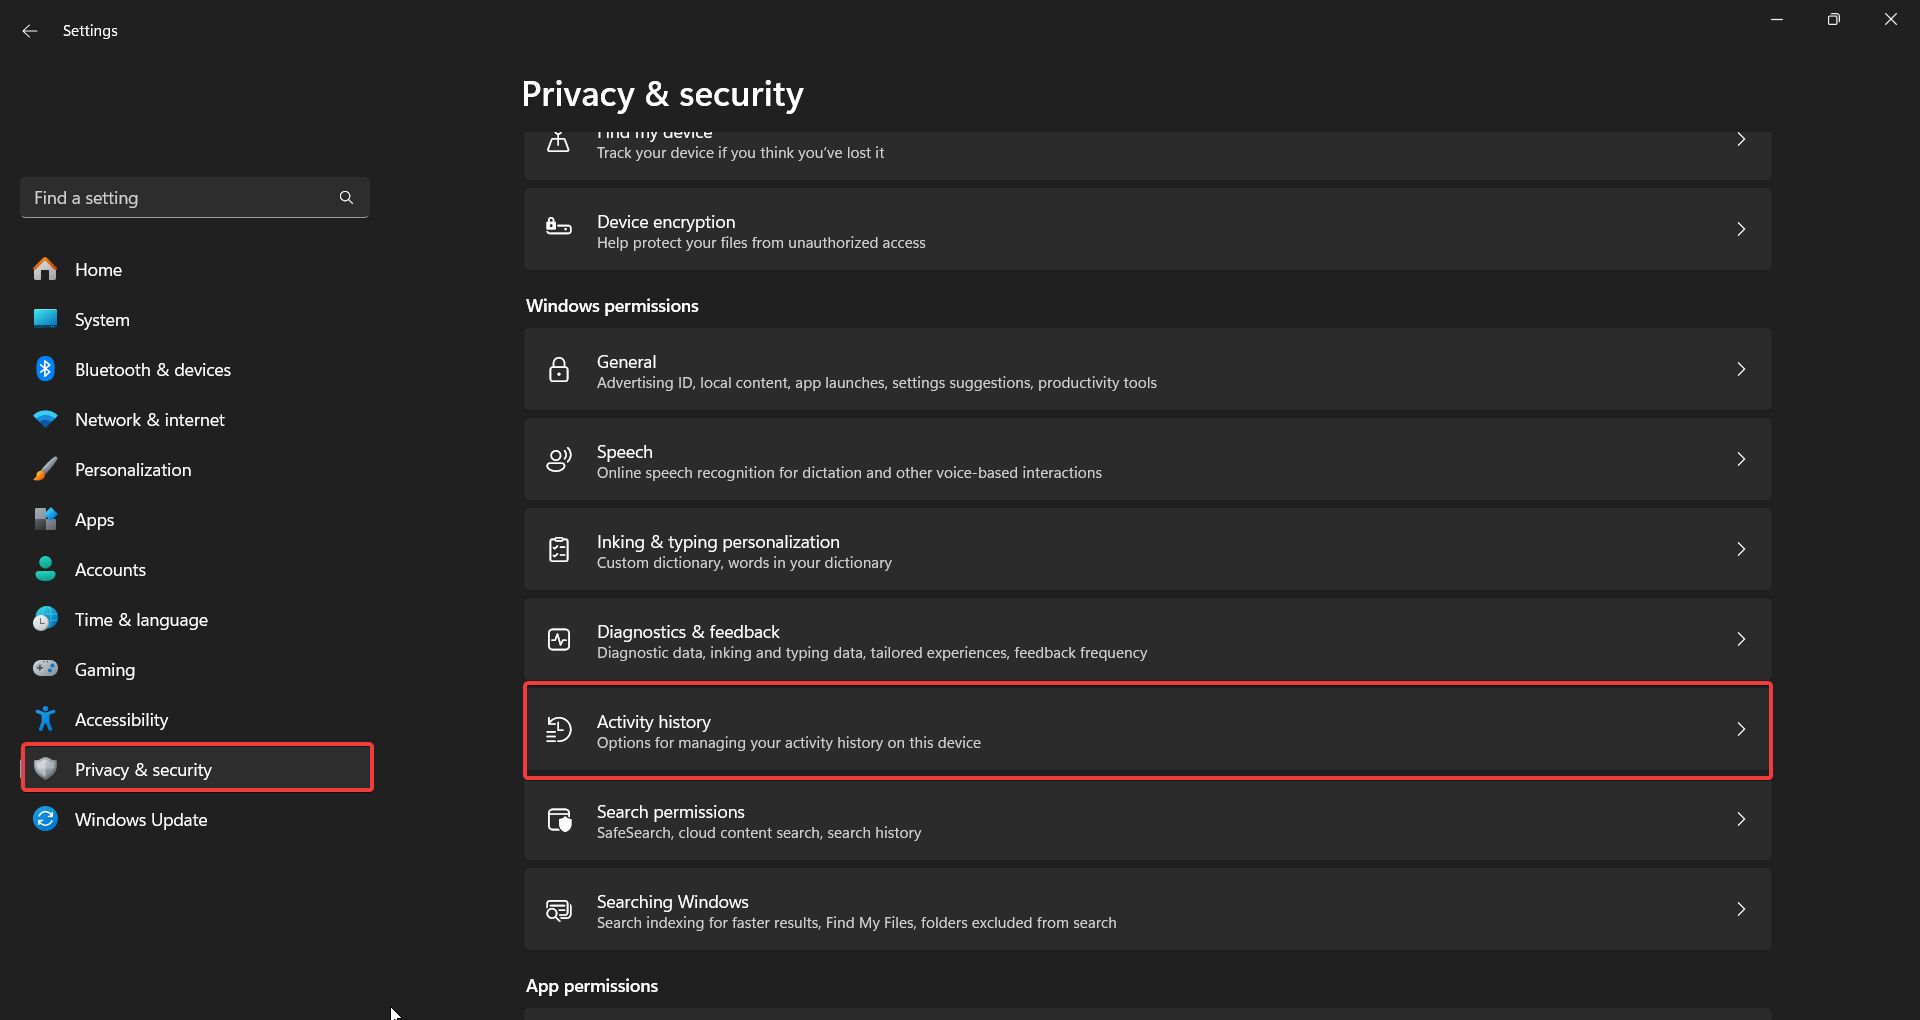1920x1020 pixels.
Task: Click the Time & language clock-globe icon
Action: [x=45, y=619]
